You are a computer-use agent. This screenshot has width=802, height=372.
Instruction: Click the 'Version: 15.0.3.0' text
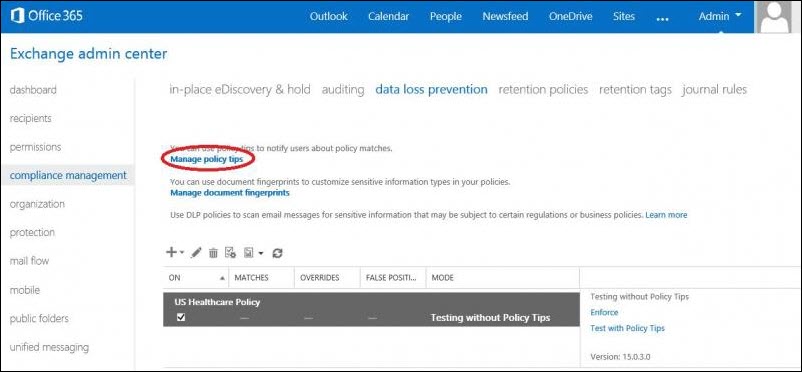[620, 357]
